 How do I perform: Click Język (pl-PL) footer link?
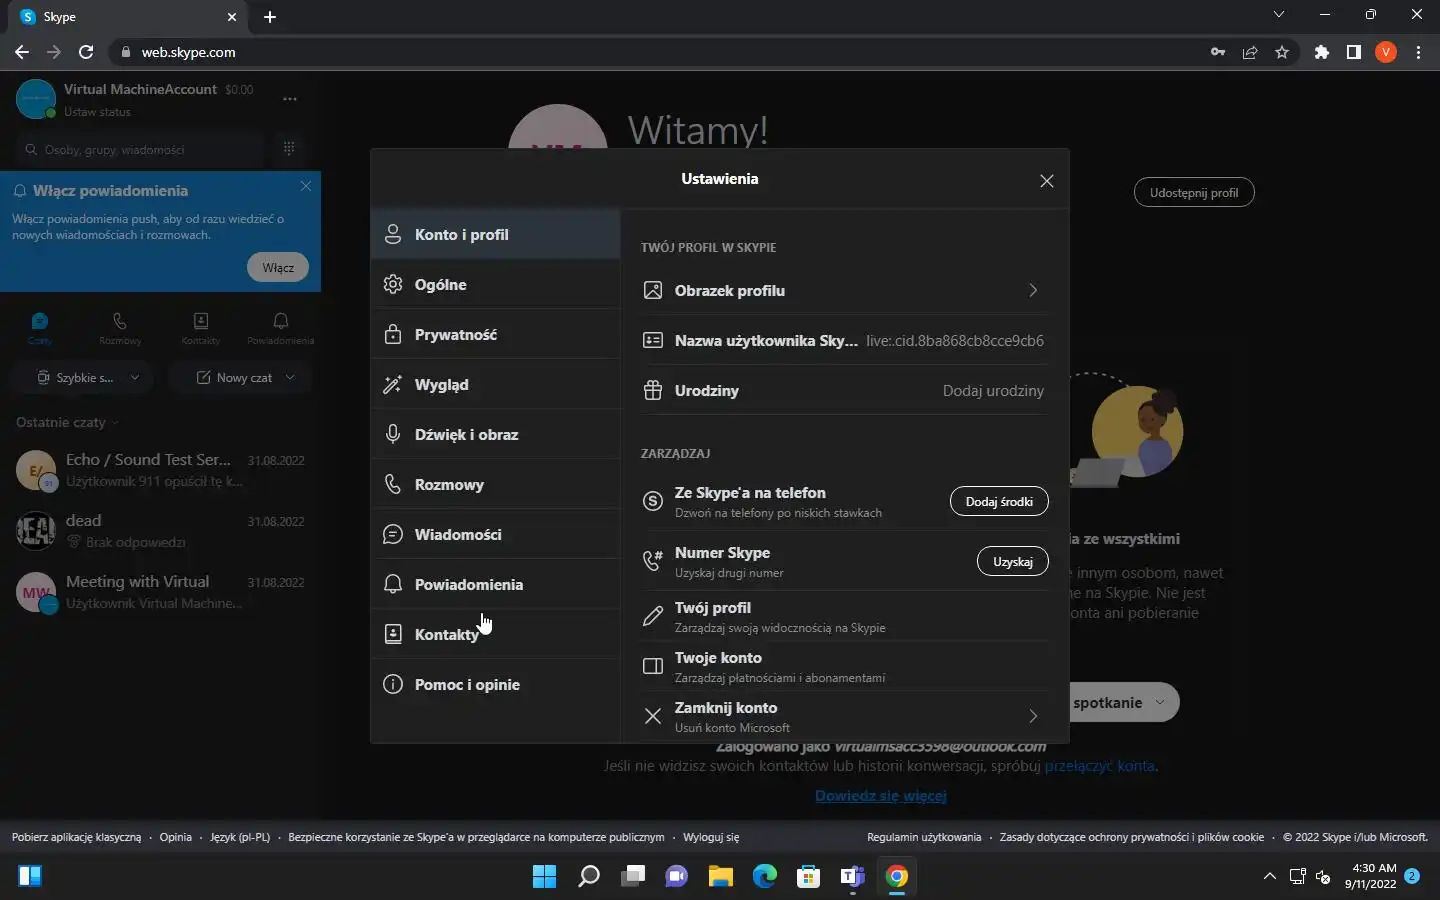(240, 837)
